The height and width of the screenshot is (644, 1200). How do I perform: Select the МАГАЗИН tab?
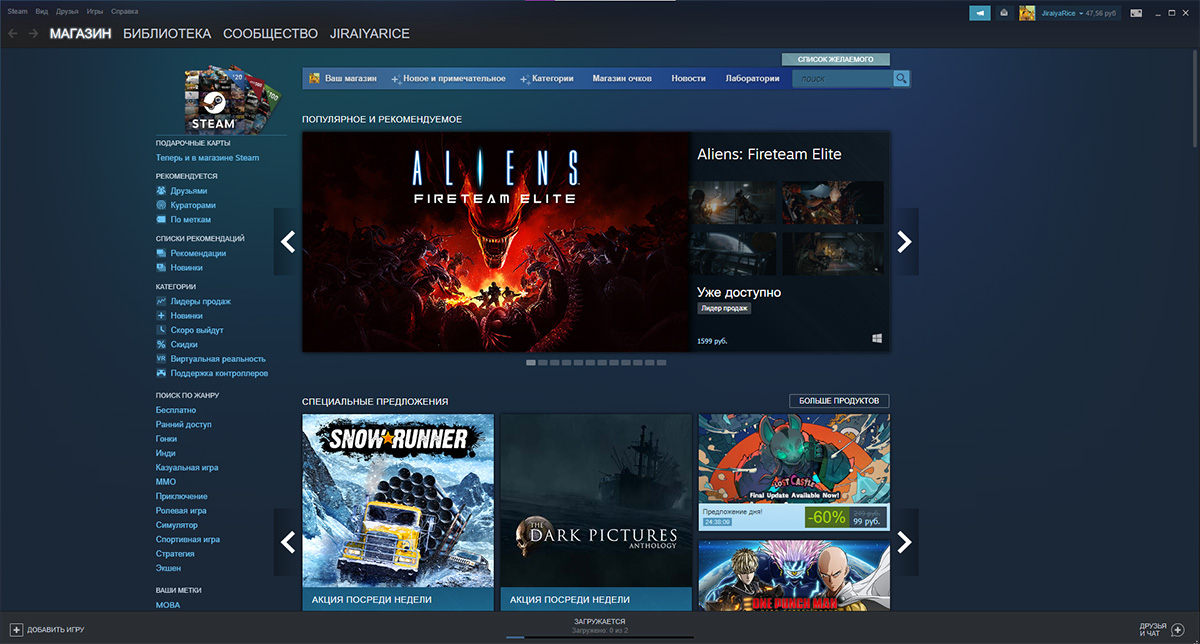80,34
